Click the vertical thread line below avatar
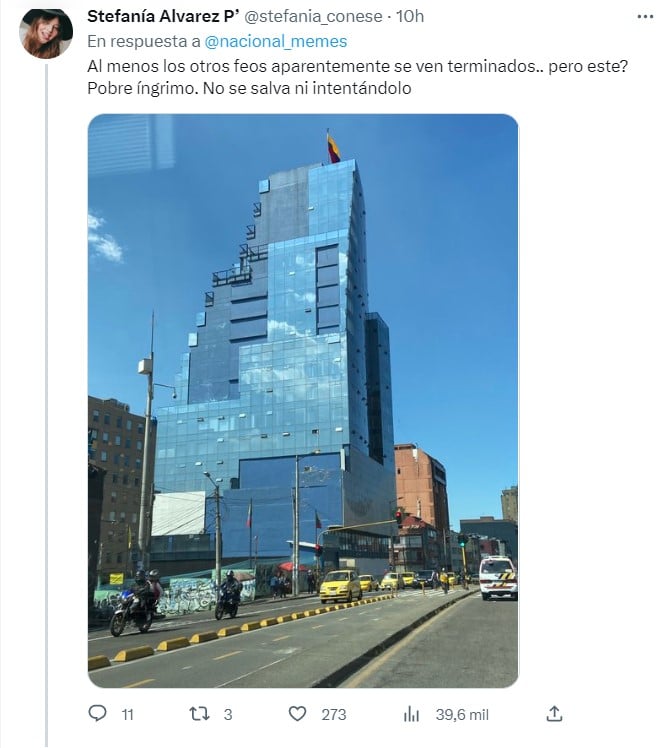The height and width of the screenshot is (748, 668). (46, 405)
